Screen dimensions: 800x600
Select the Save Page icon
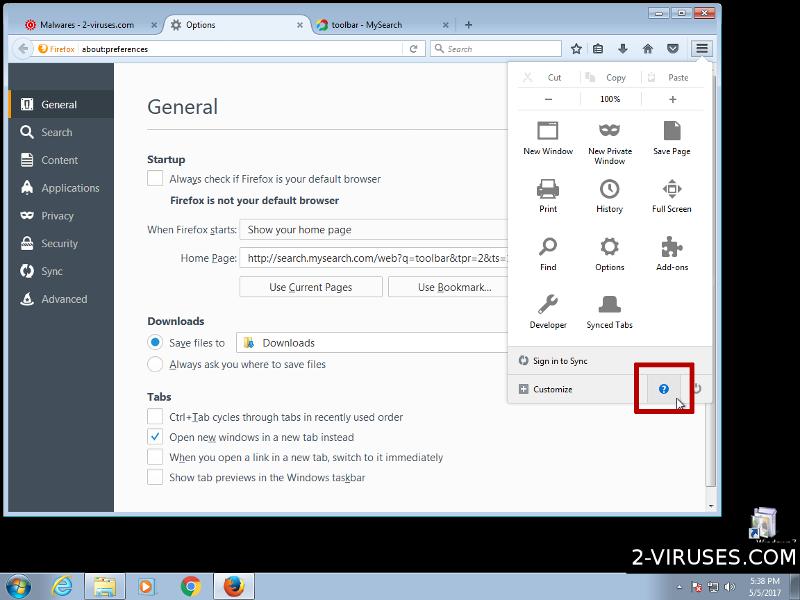pyautogui.click(x=672, y=138)
